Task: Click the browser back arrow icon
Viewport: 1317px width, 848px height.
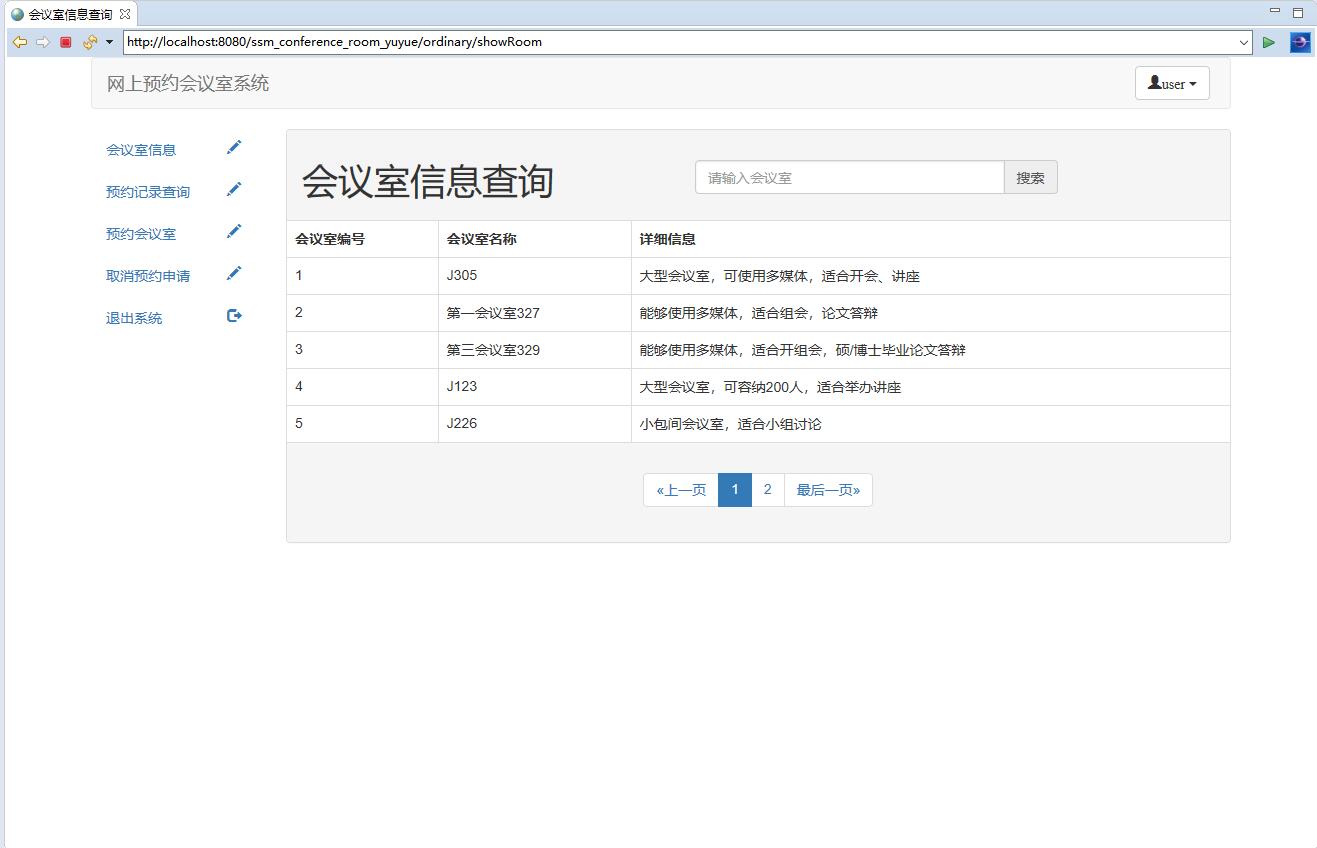Action: coord(19,42)
